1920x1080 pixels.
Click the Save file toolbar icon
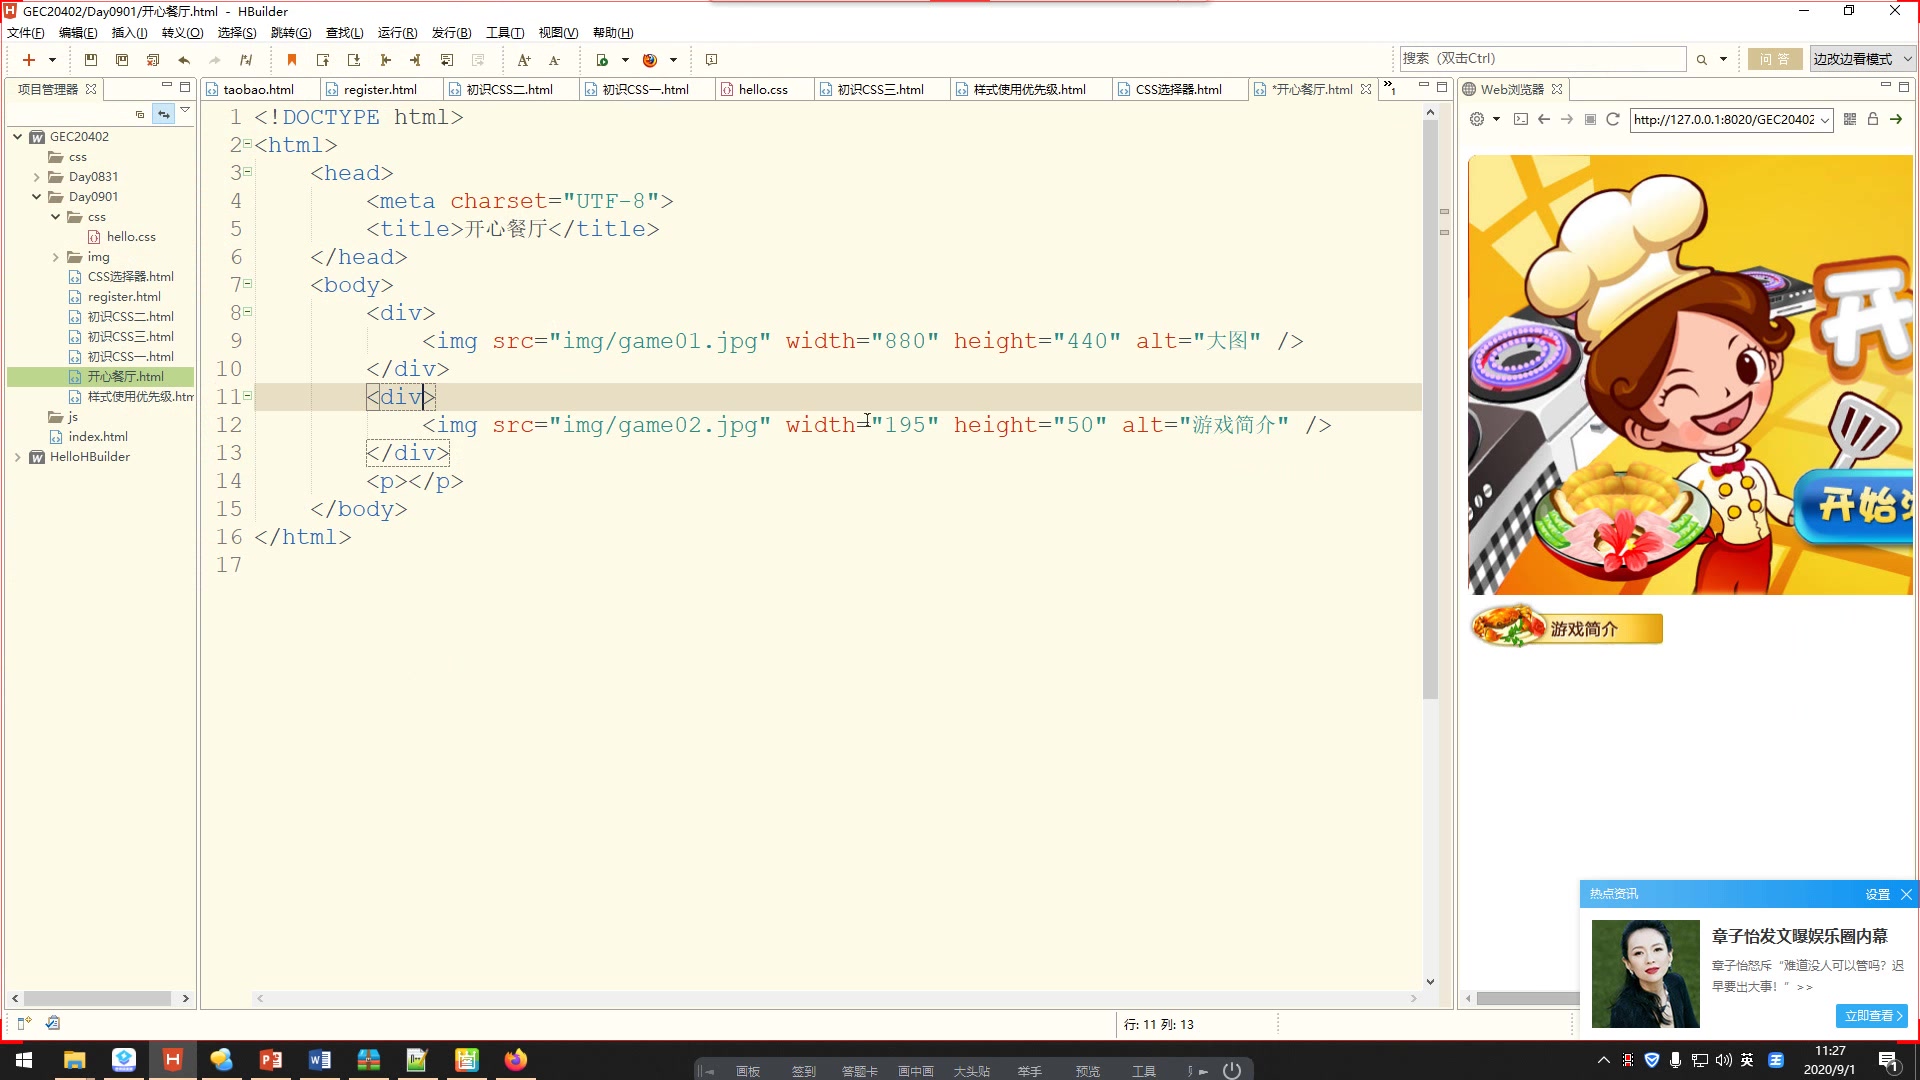click(x=90, y=60)
